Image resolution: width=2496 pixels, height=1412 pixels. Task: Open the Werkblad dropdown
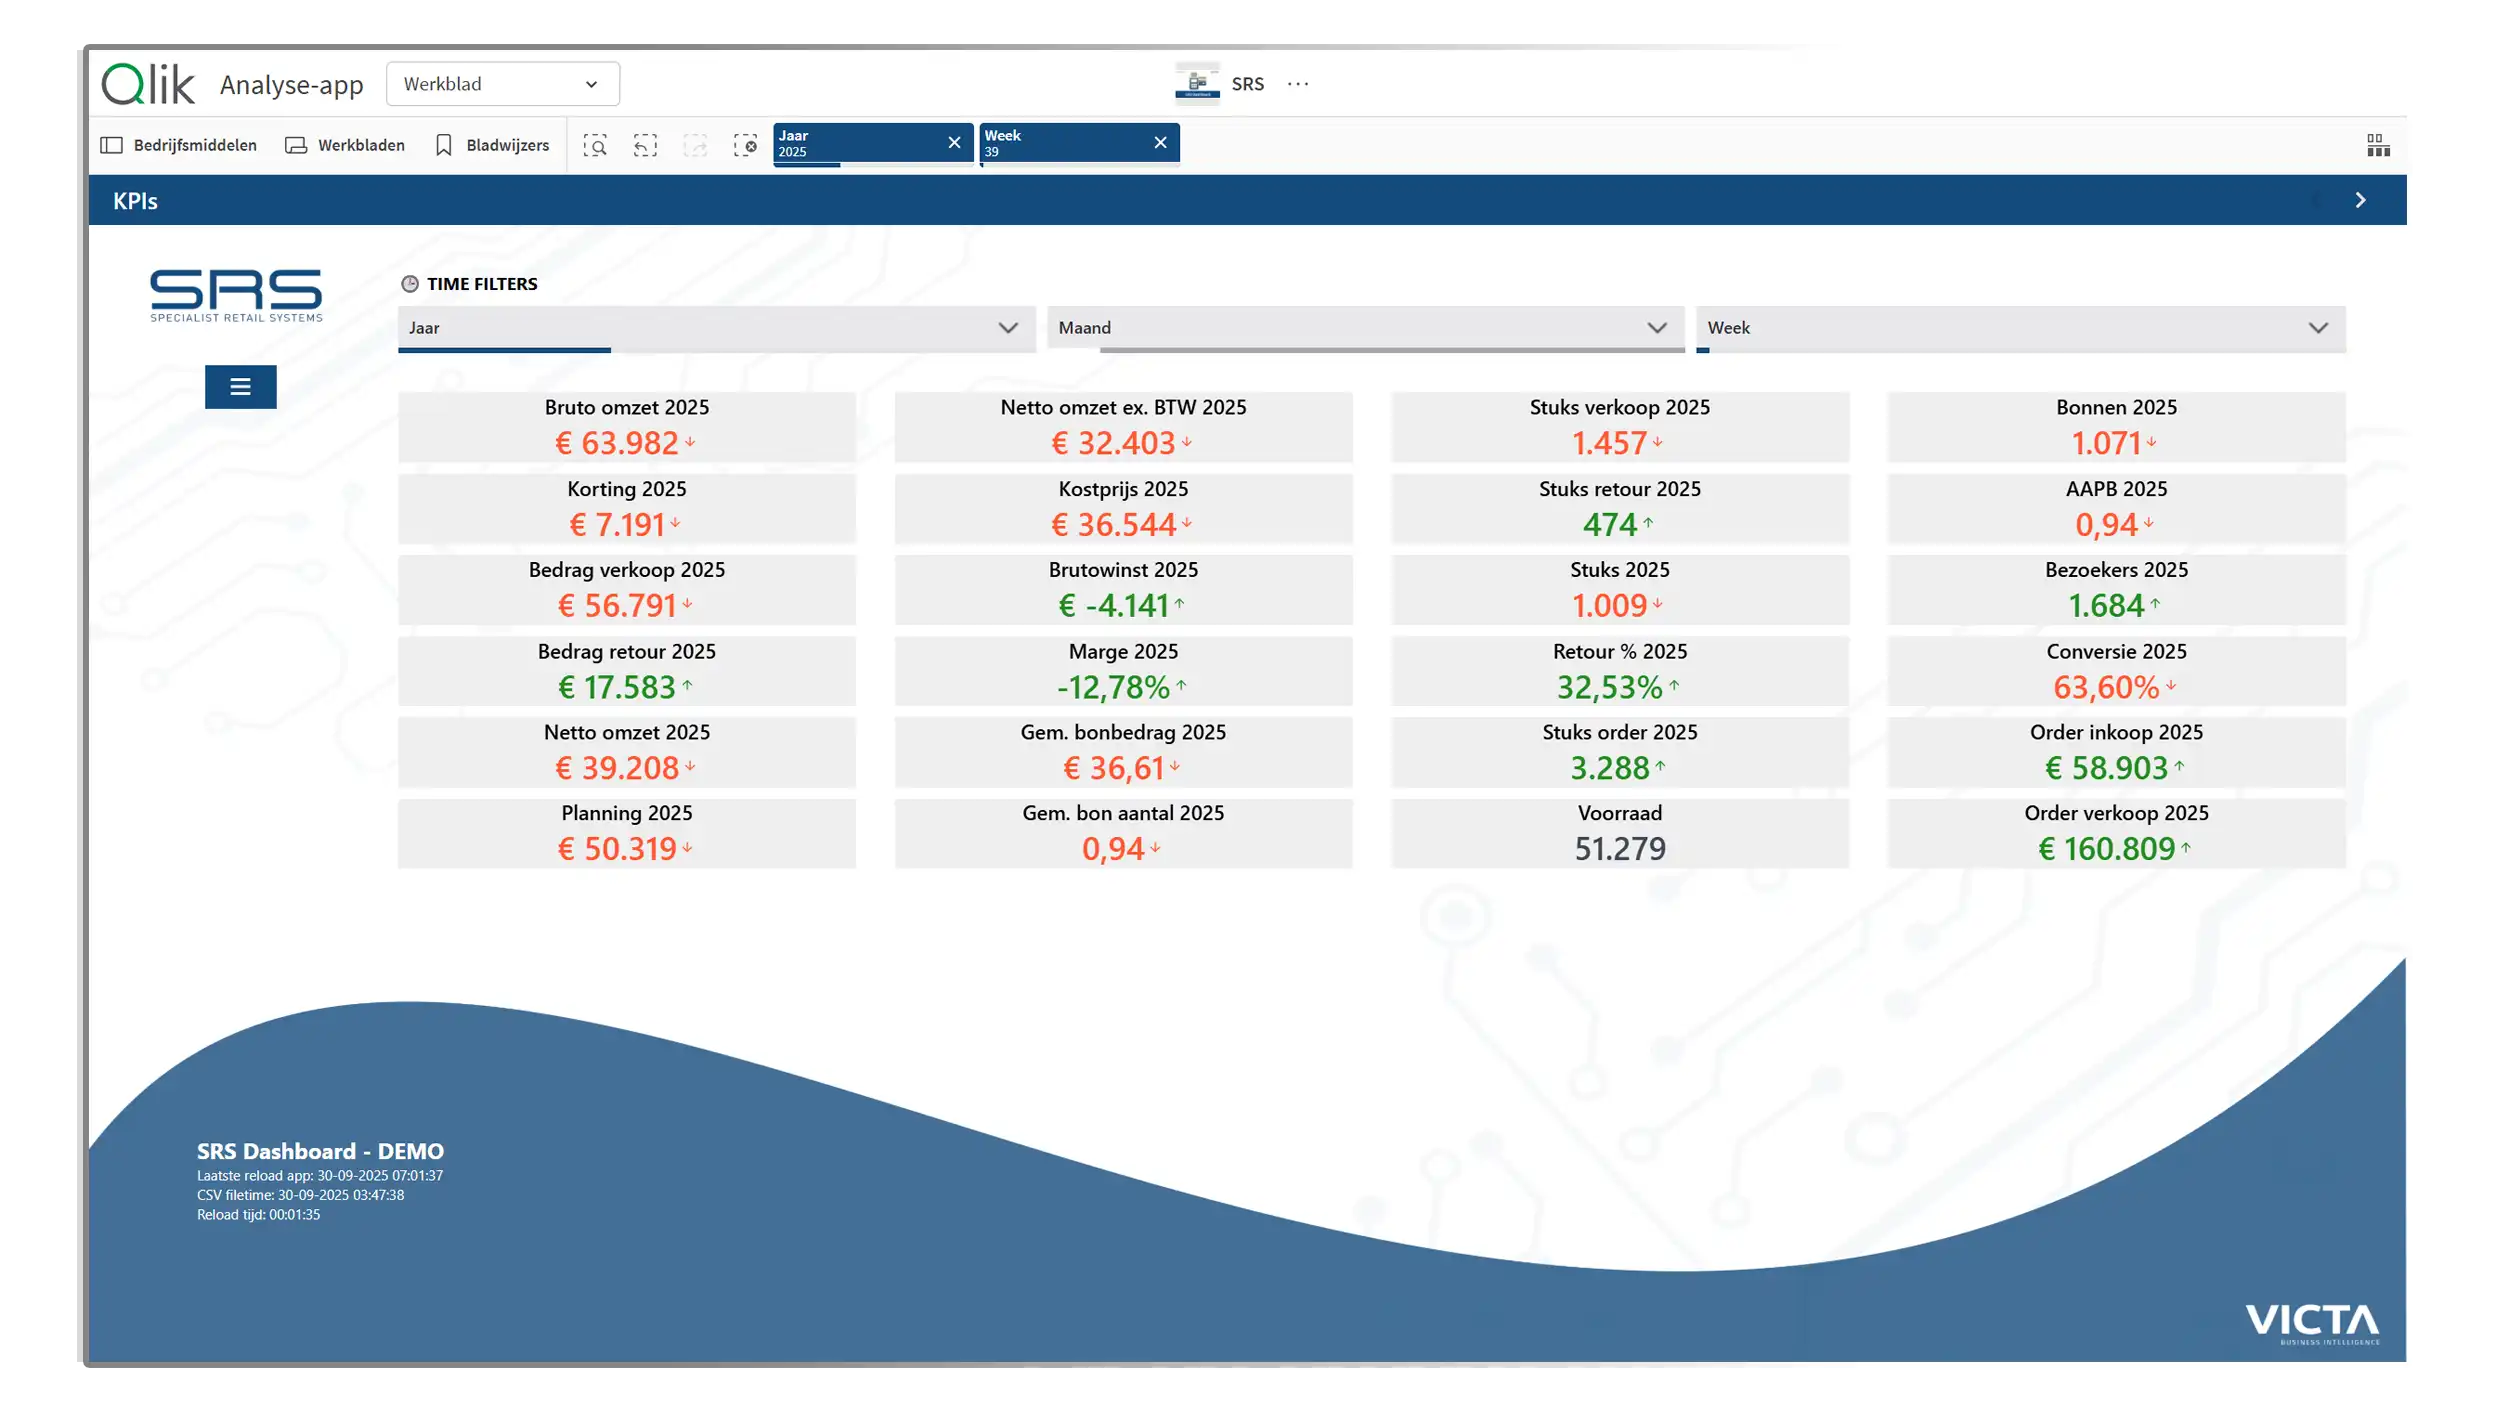(x=502, y=84)
